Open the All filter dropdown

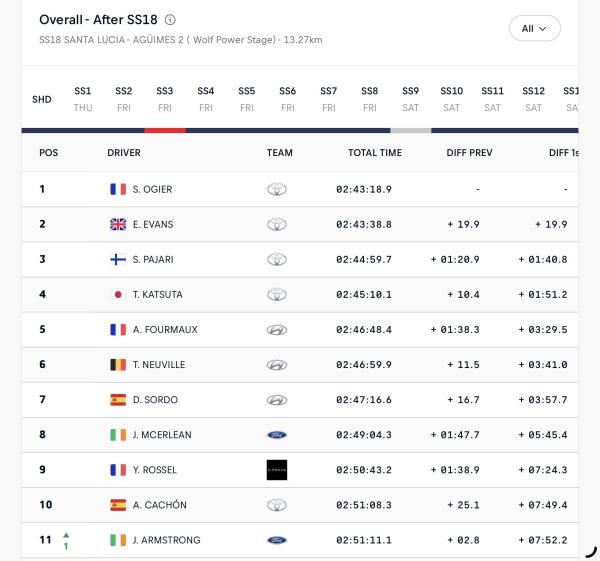(x=535, y=28)
